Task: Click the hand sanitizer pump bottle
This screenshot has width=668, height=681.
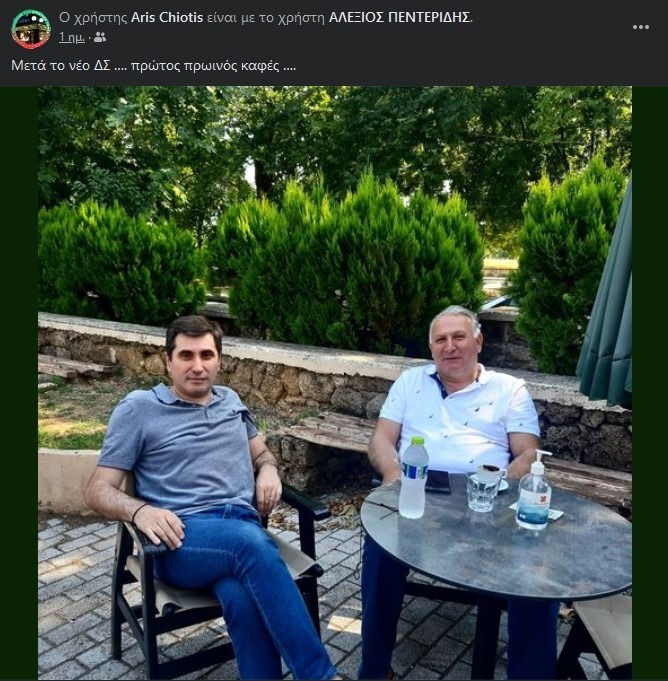Action: 534,493
